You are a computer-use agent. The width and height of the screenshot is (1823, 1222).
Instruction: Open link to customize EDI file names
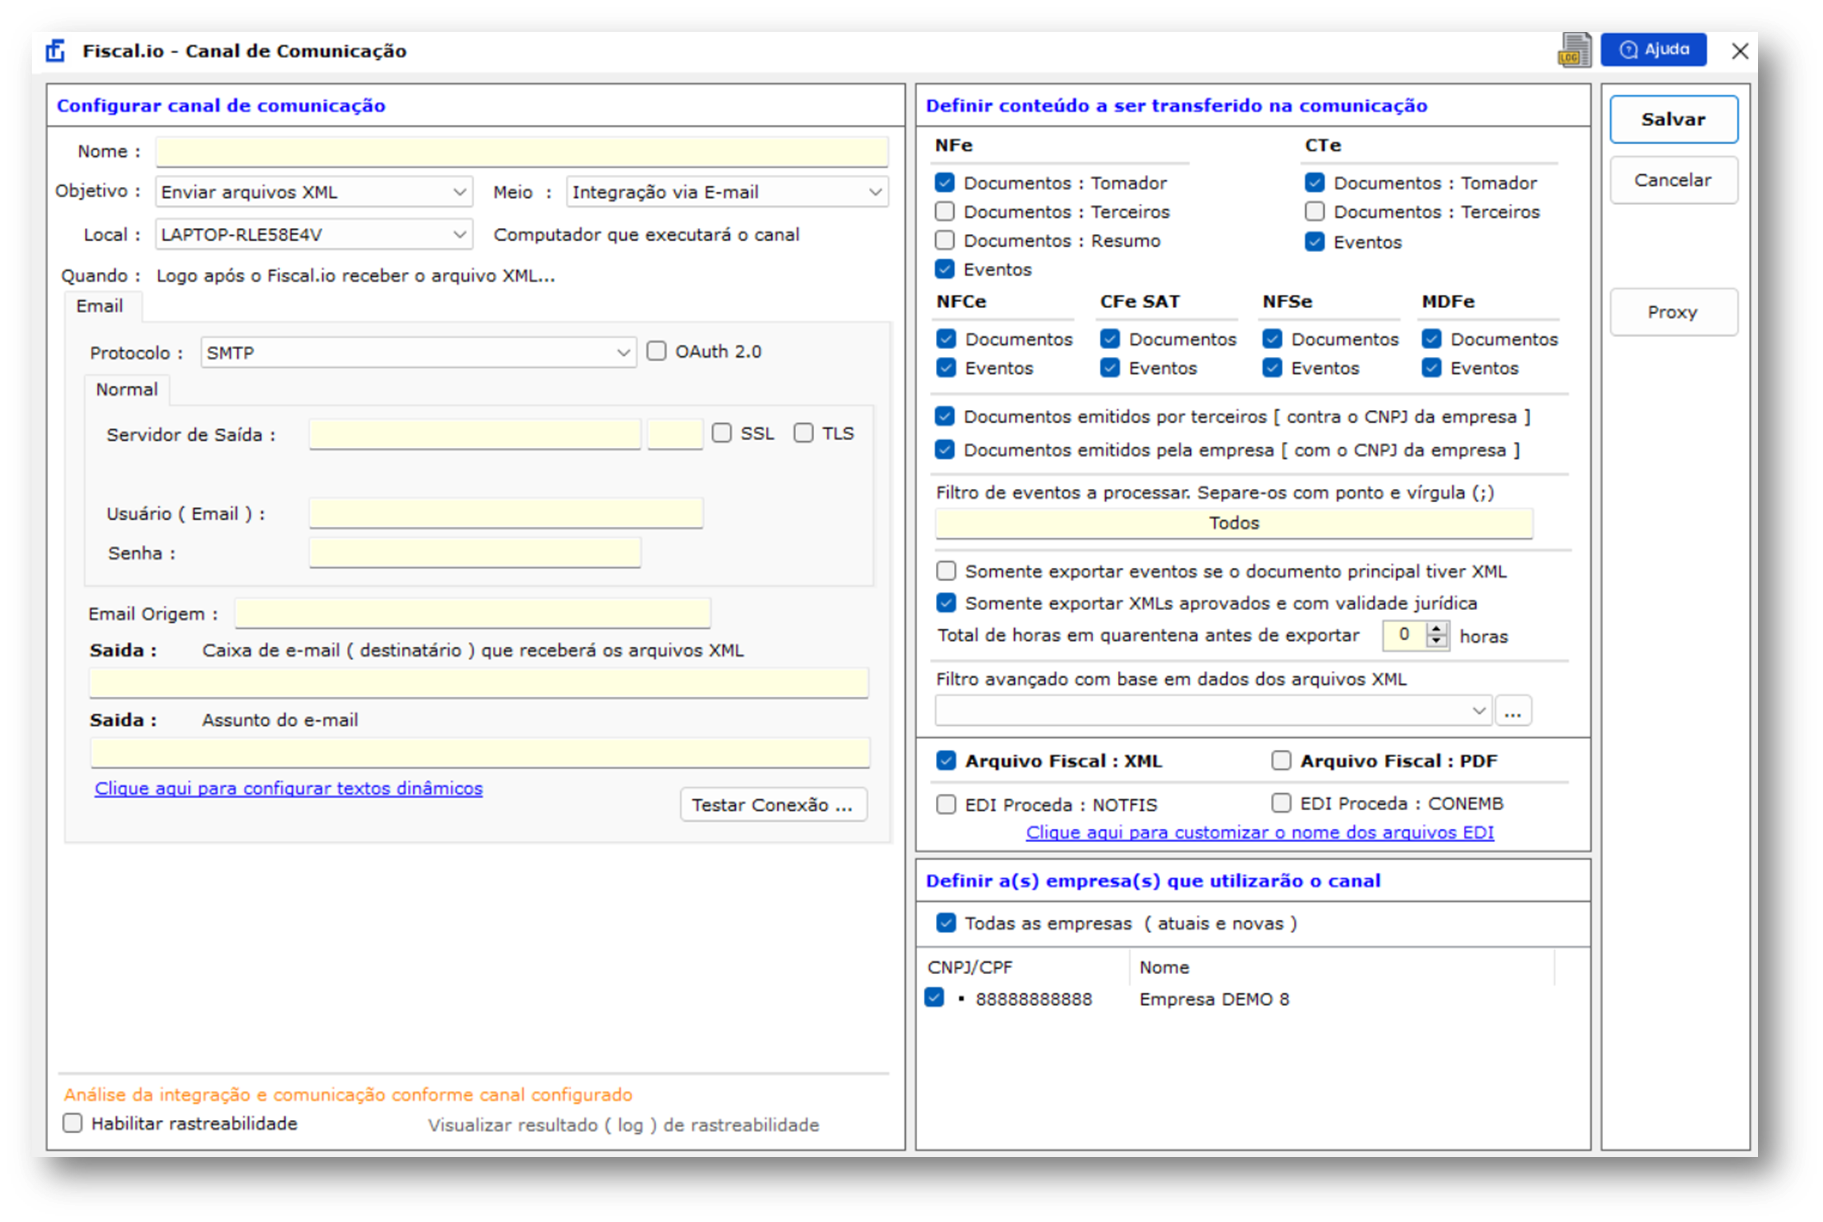1260,832
